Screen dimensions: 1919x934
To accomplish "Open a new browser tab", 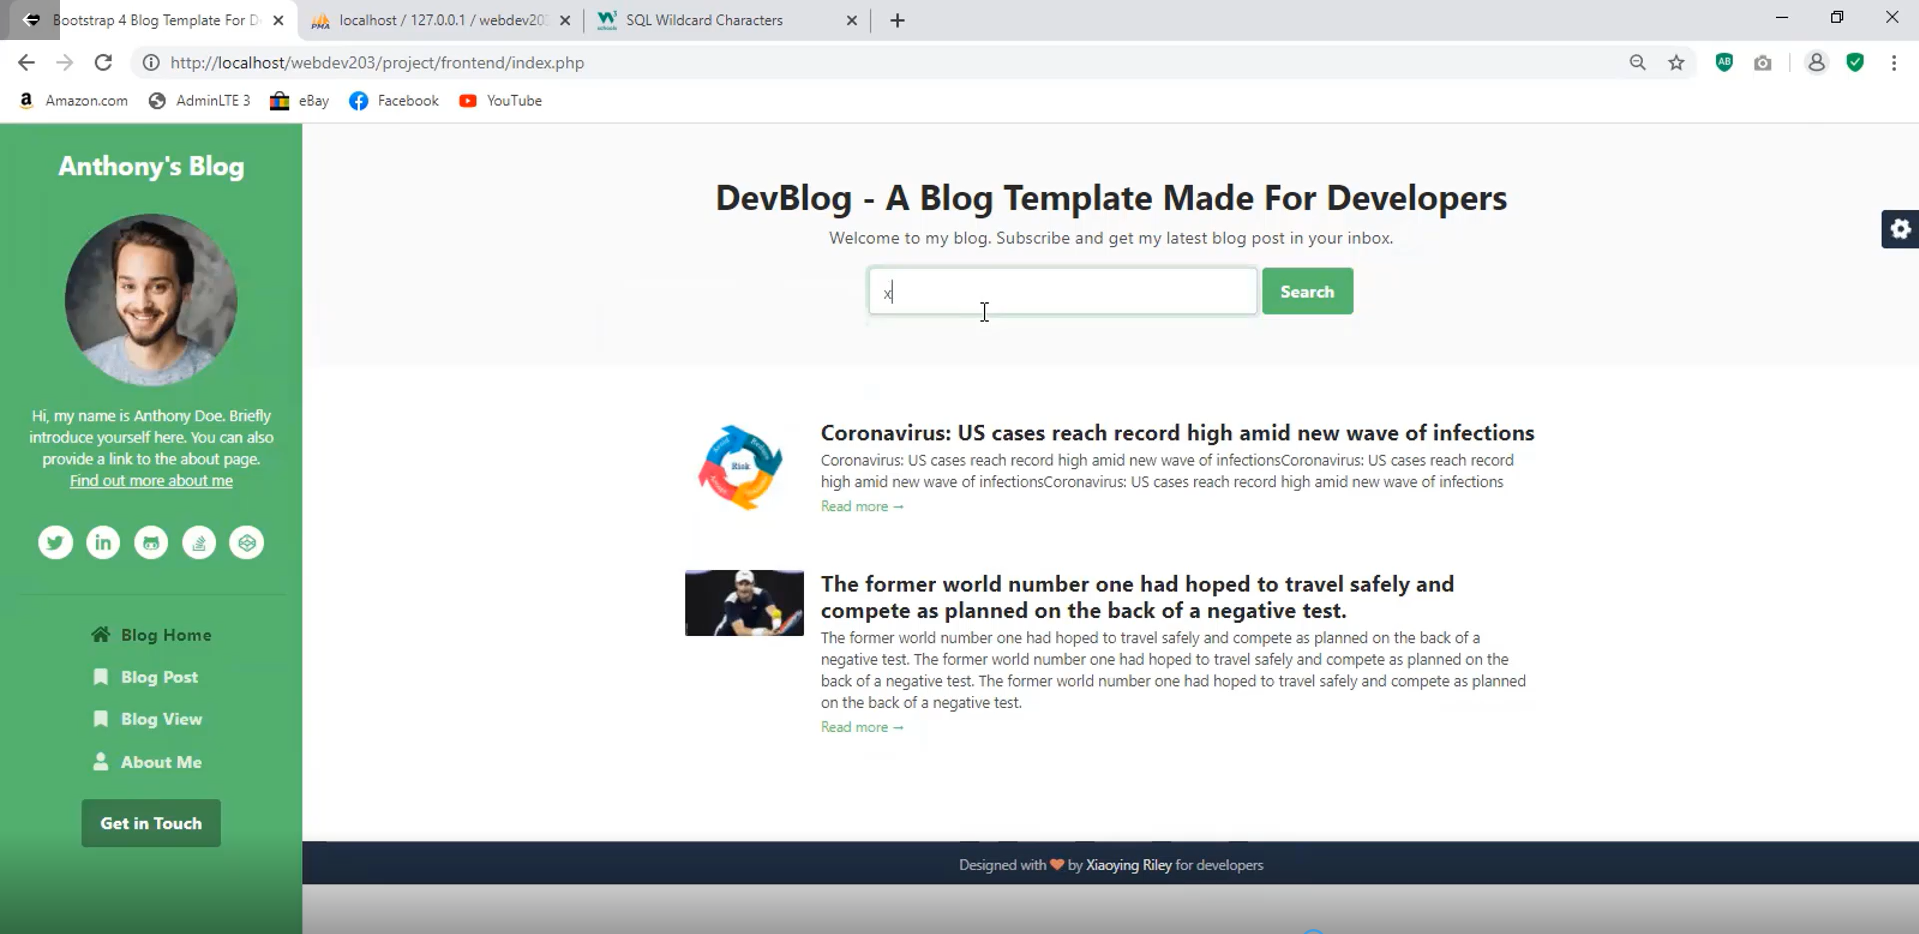I will pos(897,20).
